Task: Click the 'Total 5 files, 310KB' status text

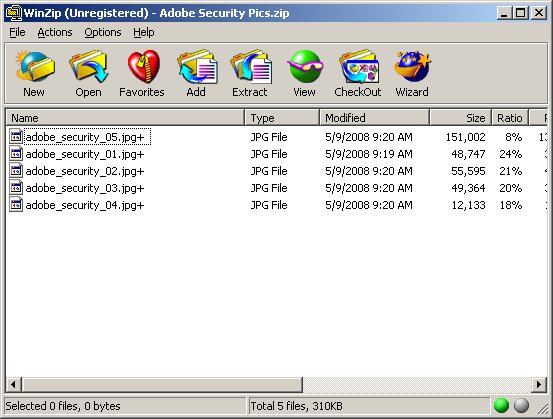Action: pos(296,406)
